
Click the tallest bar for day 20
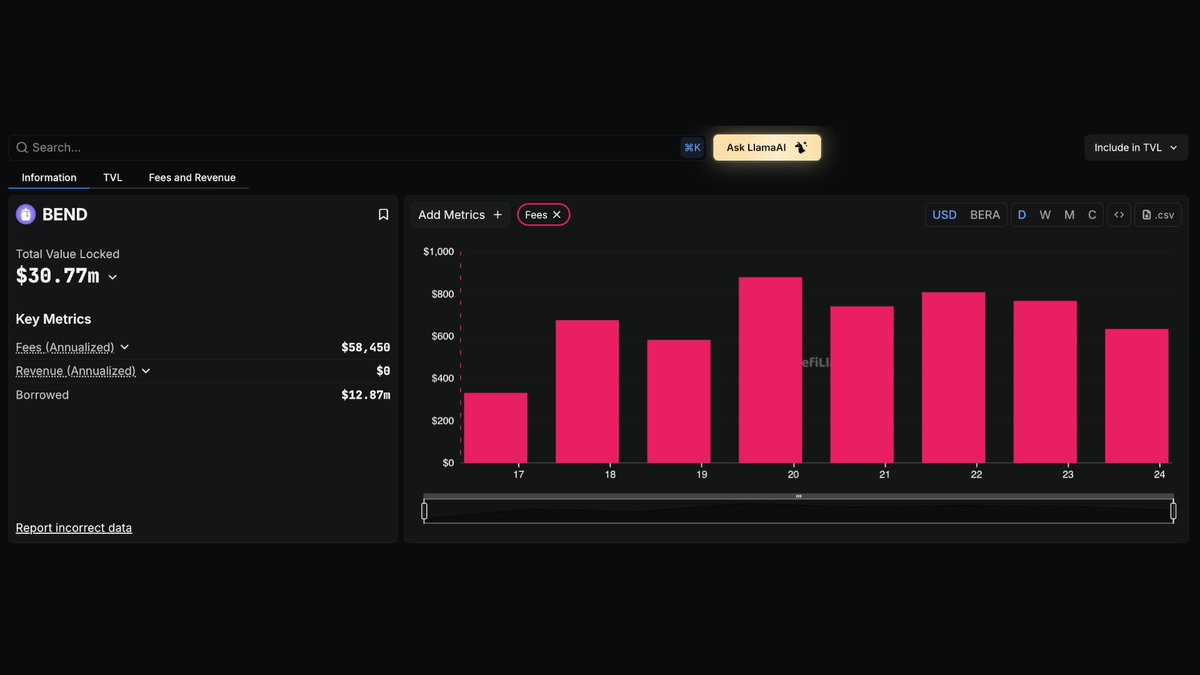(770, 370)
